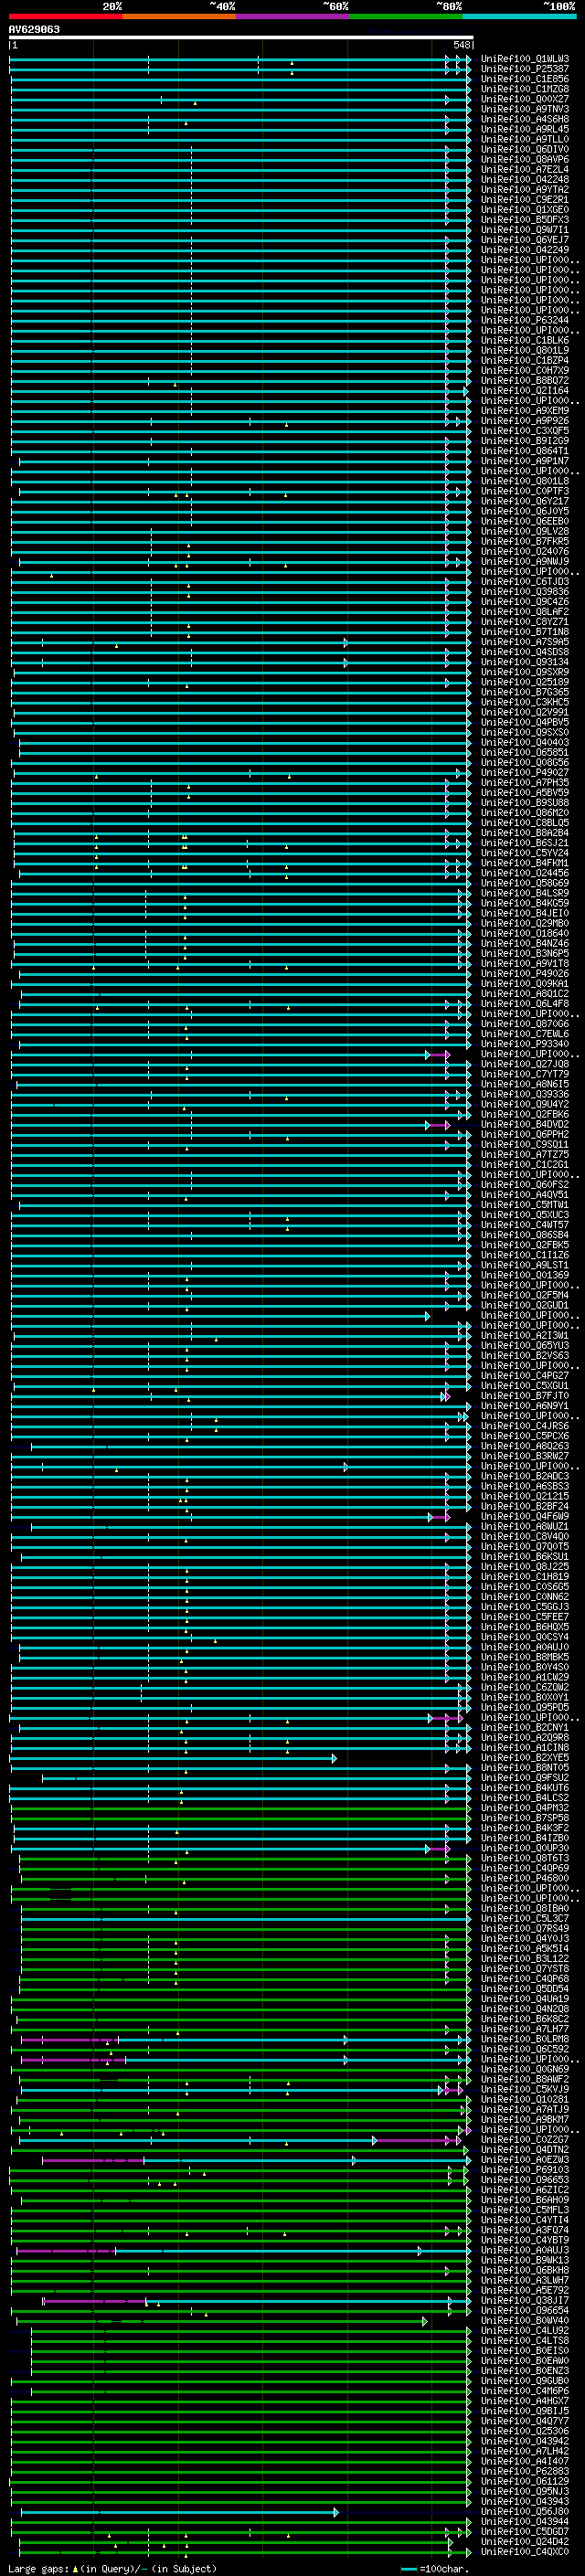The height and width of the screenshot is (2576, 585).
Task: Click UniRef100_A7ATJ9 label
Action: (x=525, y=2109)
